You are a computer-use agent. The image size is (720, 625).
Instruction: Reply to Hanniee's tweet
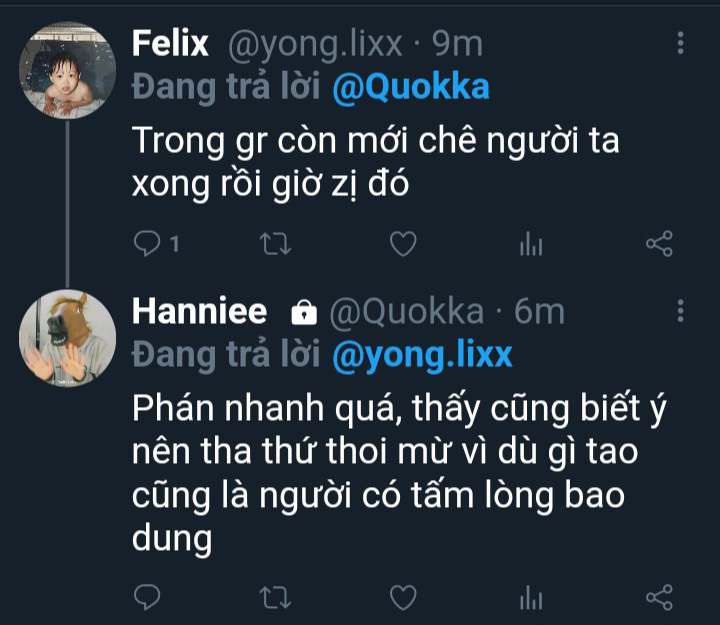point(148,598)
